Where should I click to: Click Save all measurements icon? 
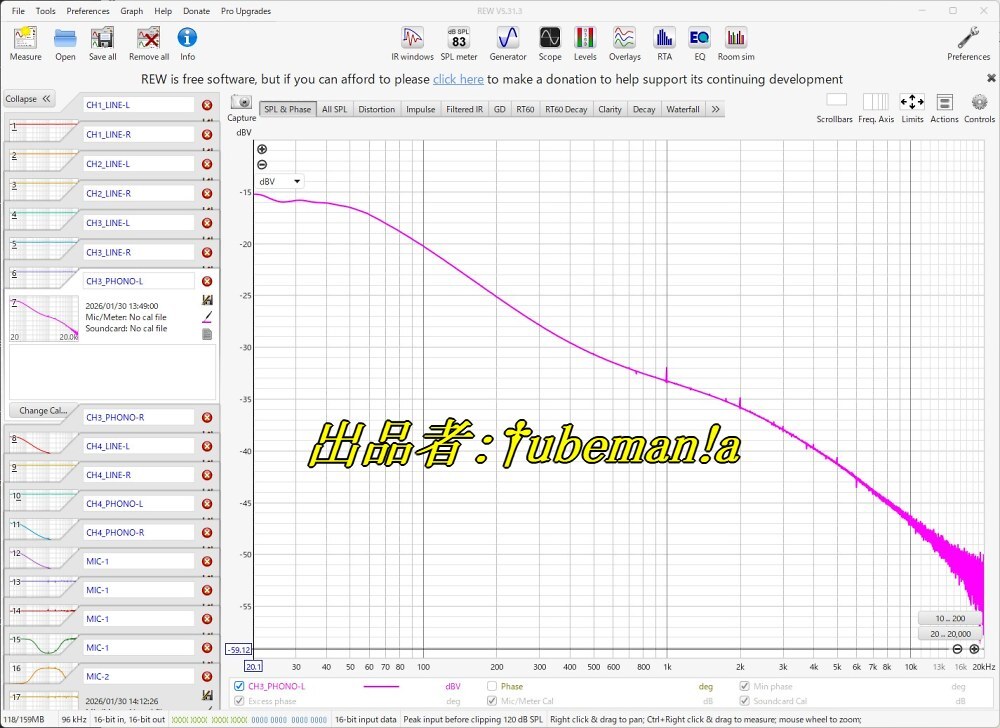(x=102, y=43)
